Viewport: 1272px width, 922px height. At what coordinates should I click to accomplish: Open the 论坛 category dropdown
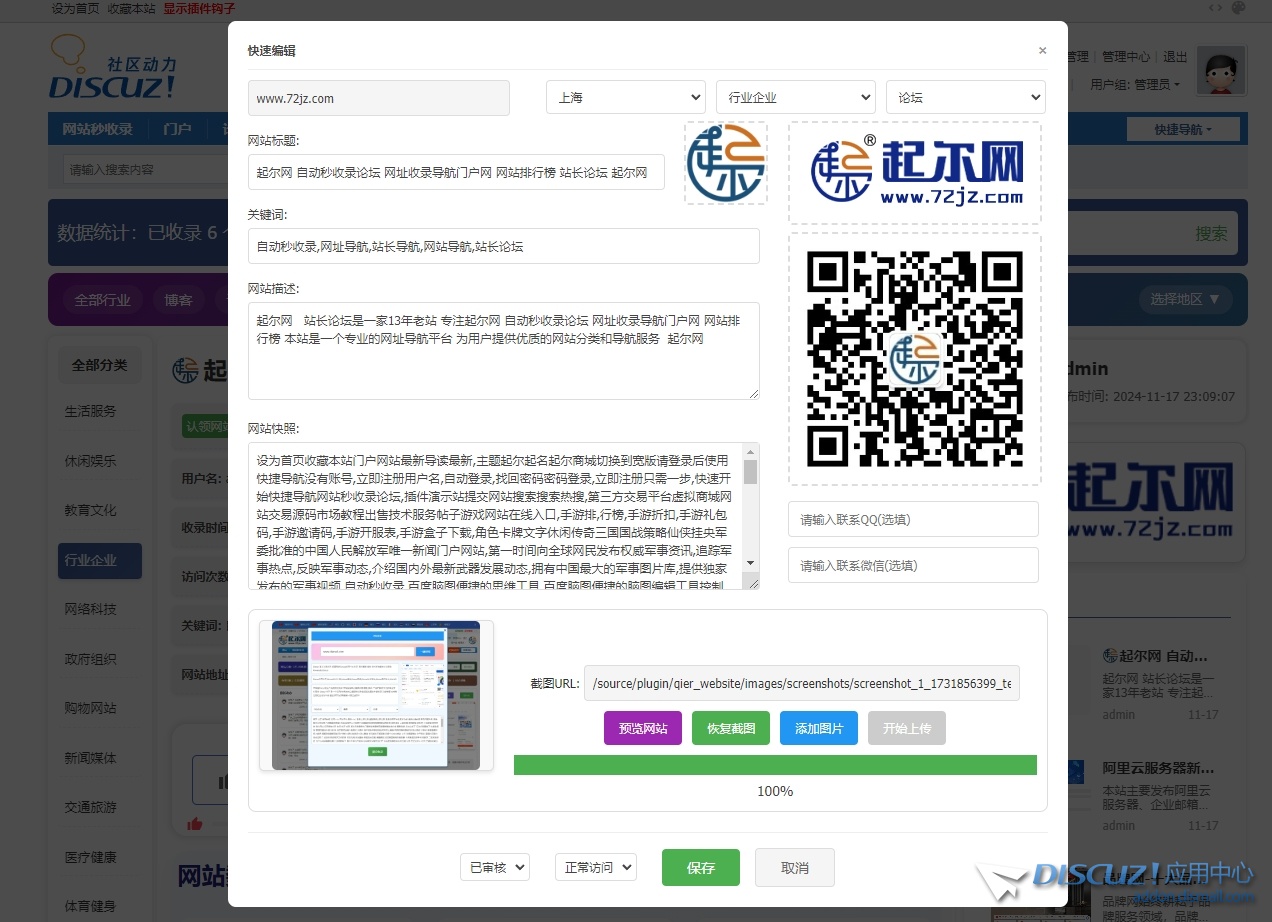coord(965,97)
